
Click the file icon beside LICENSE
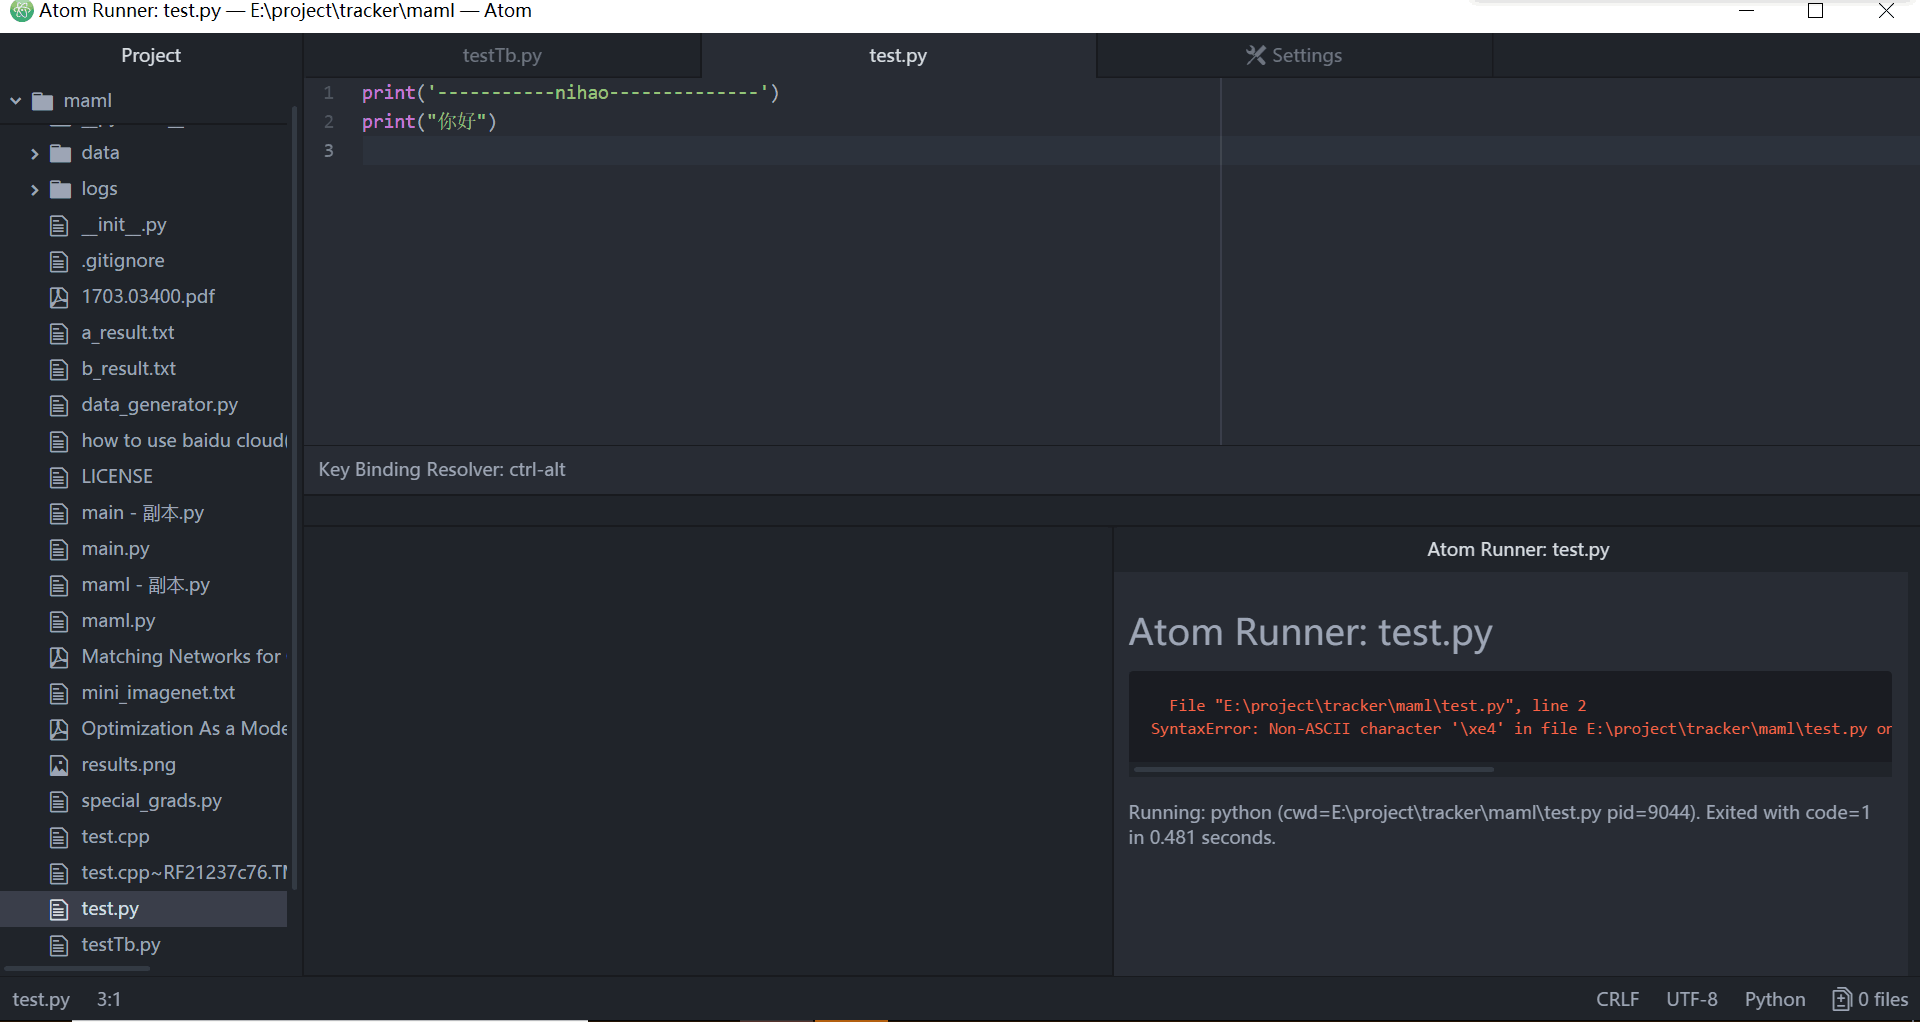click(59, 477)
